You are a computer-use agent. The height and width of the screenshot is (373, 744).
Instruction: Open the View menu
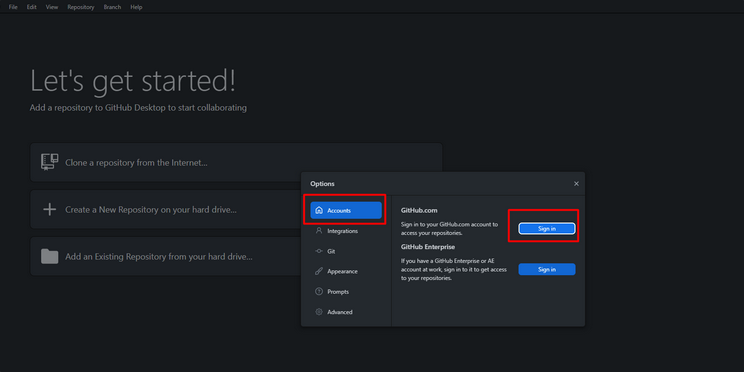(x=52, y=7)
